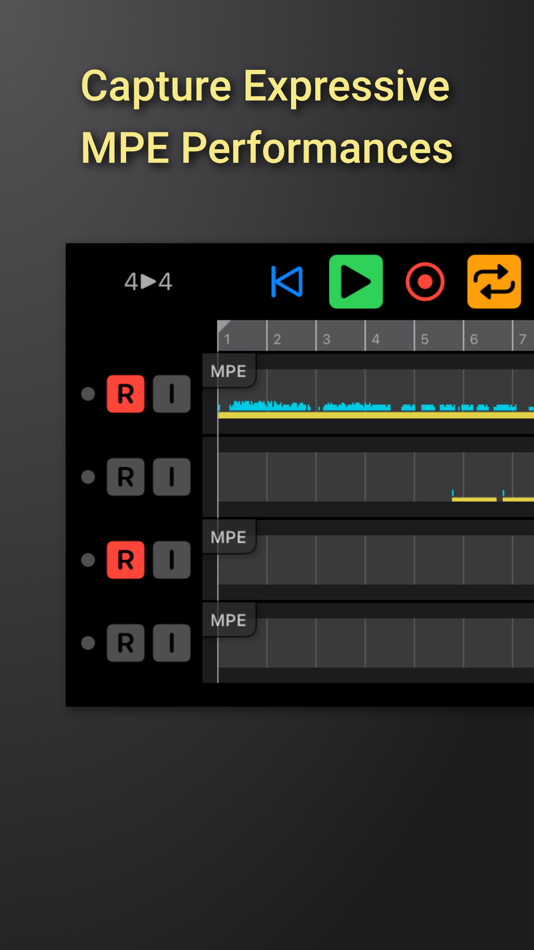Toggle the orange loop button

point(494,282)
